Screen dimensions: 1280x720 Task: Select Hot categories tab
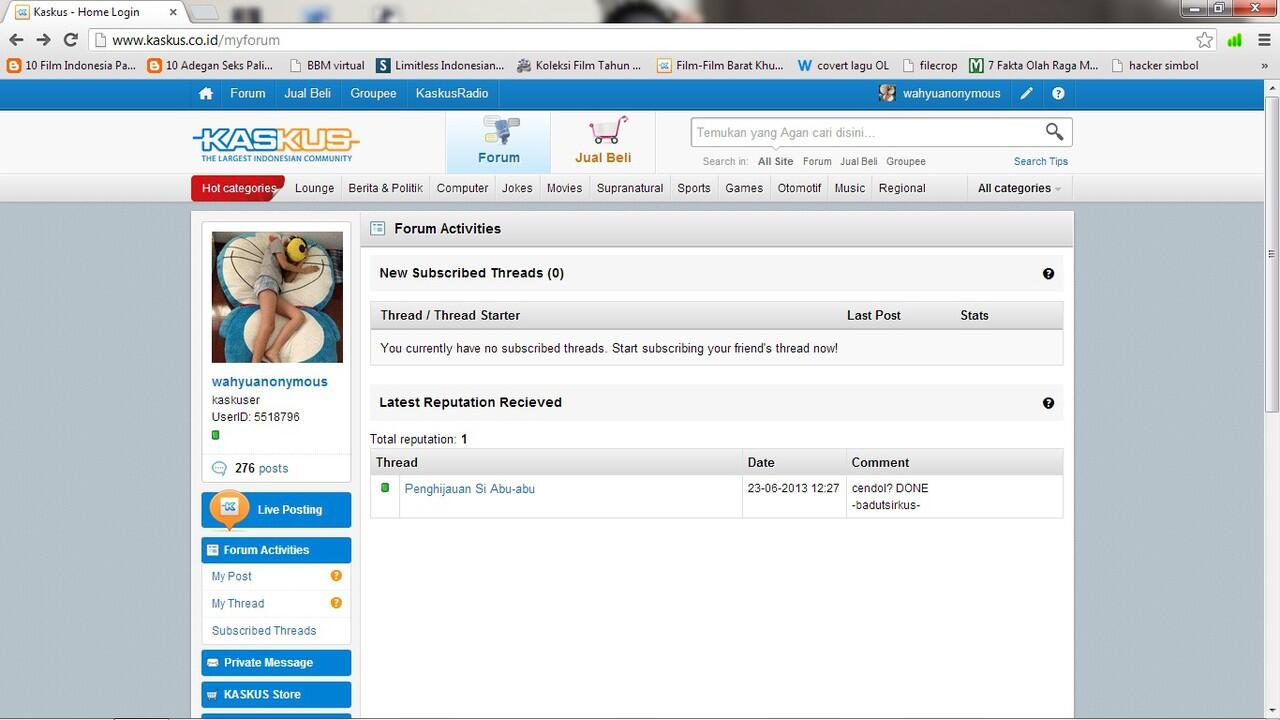[238, 188]
